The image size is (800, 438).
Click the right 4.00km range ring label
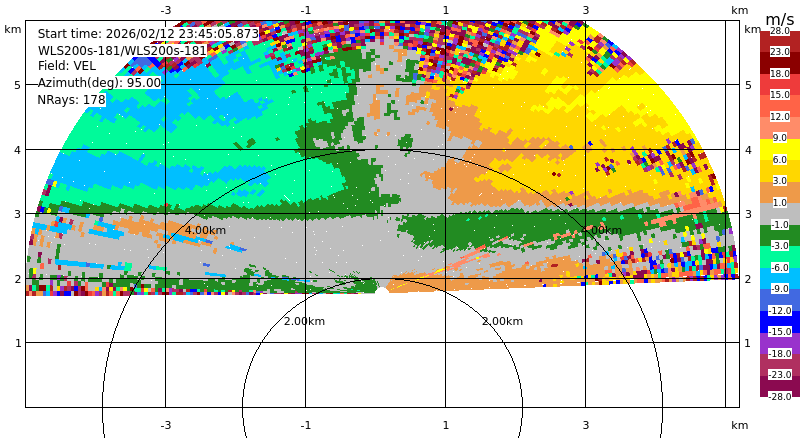point(602,230)
